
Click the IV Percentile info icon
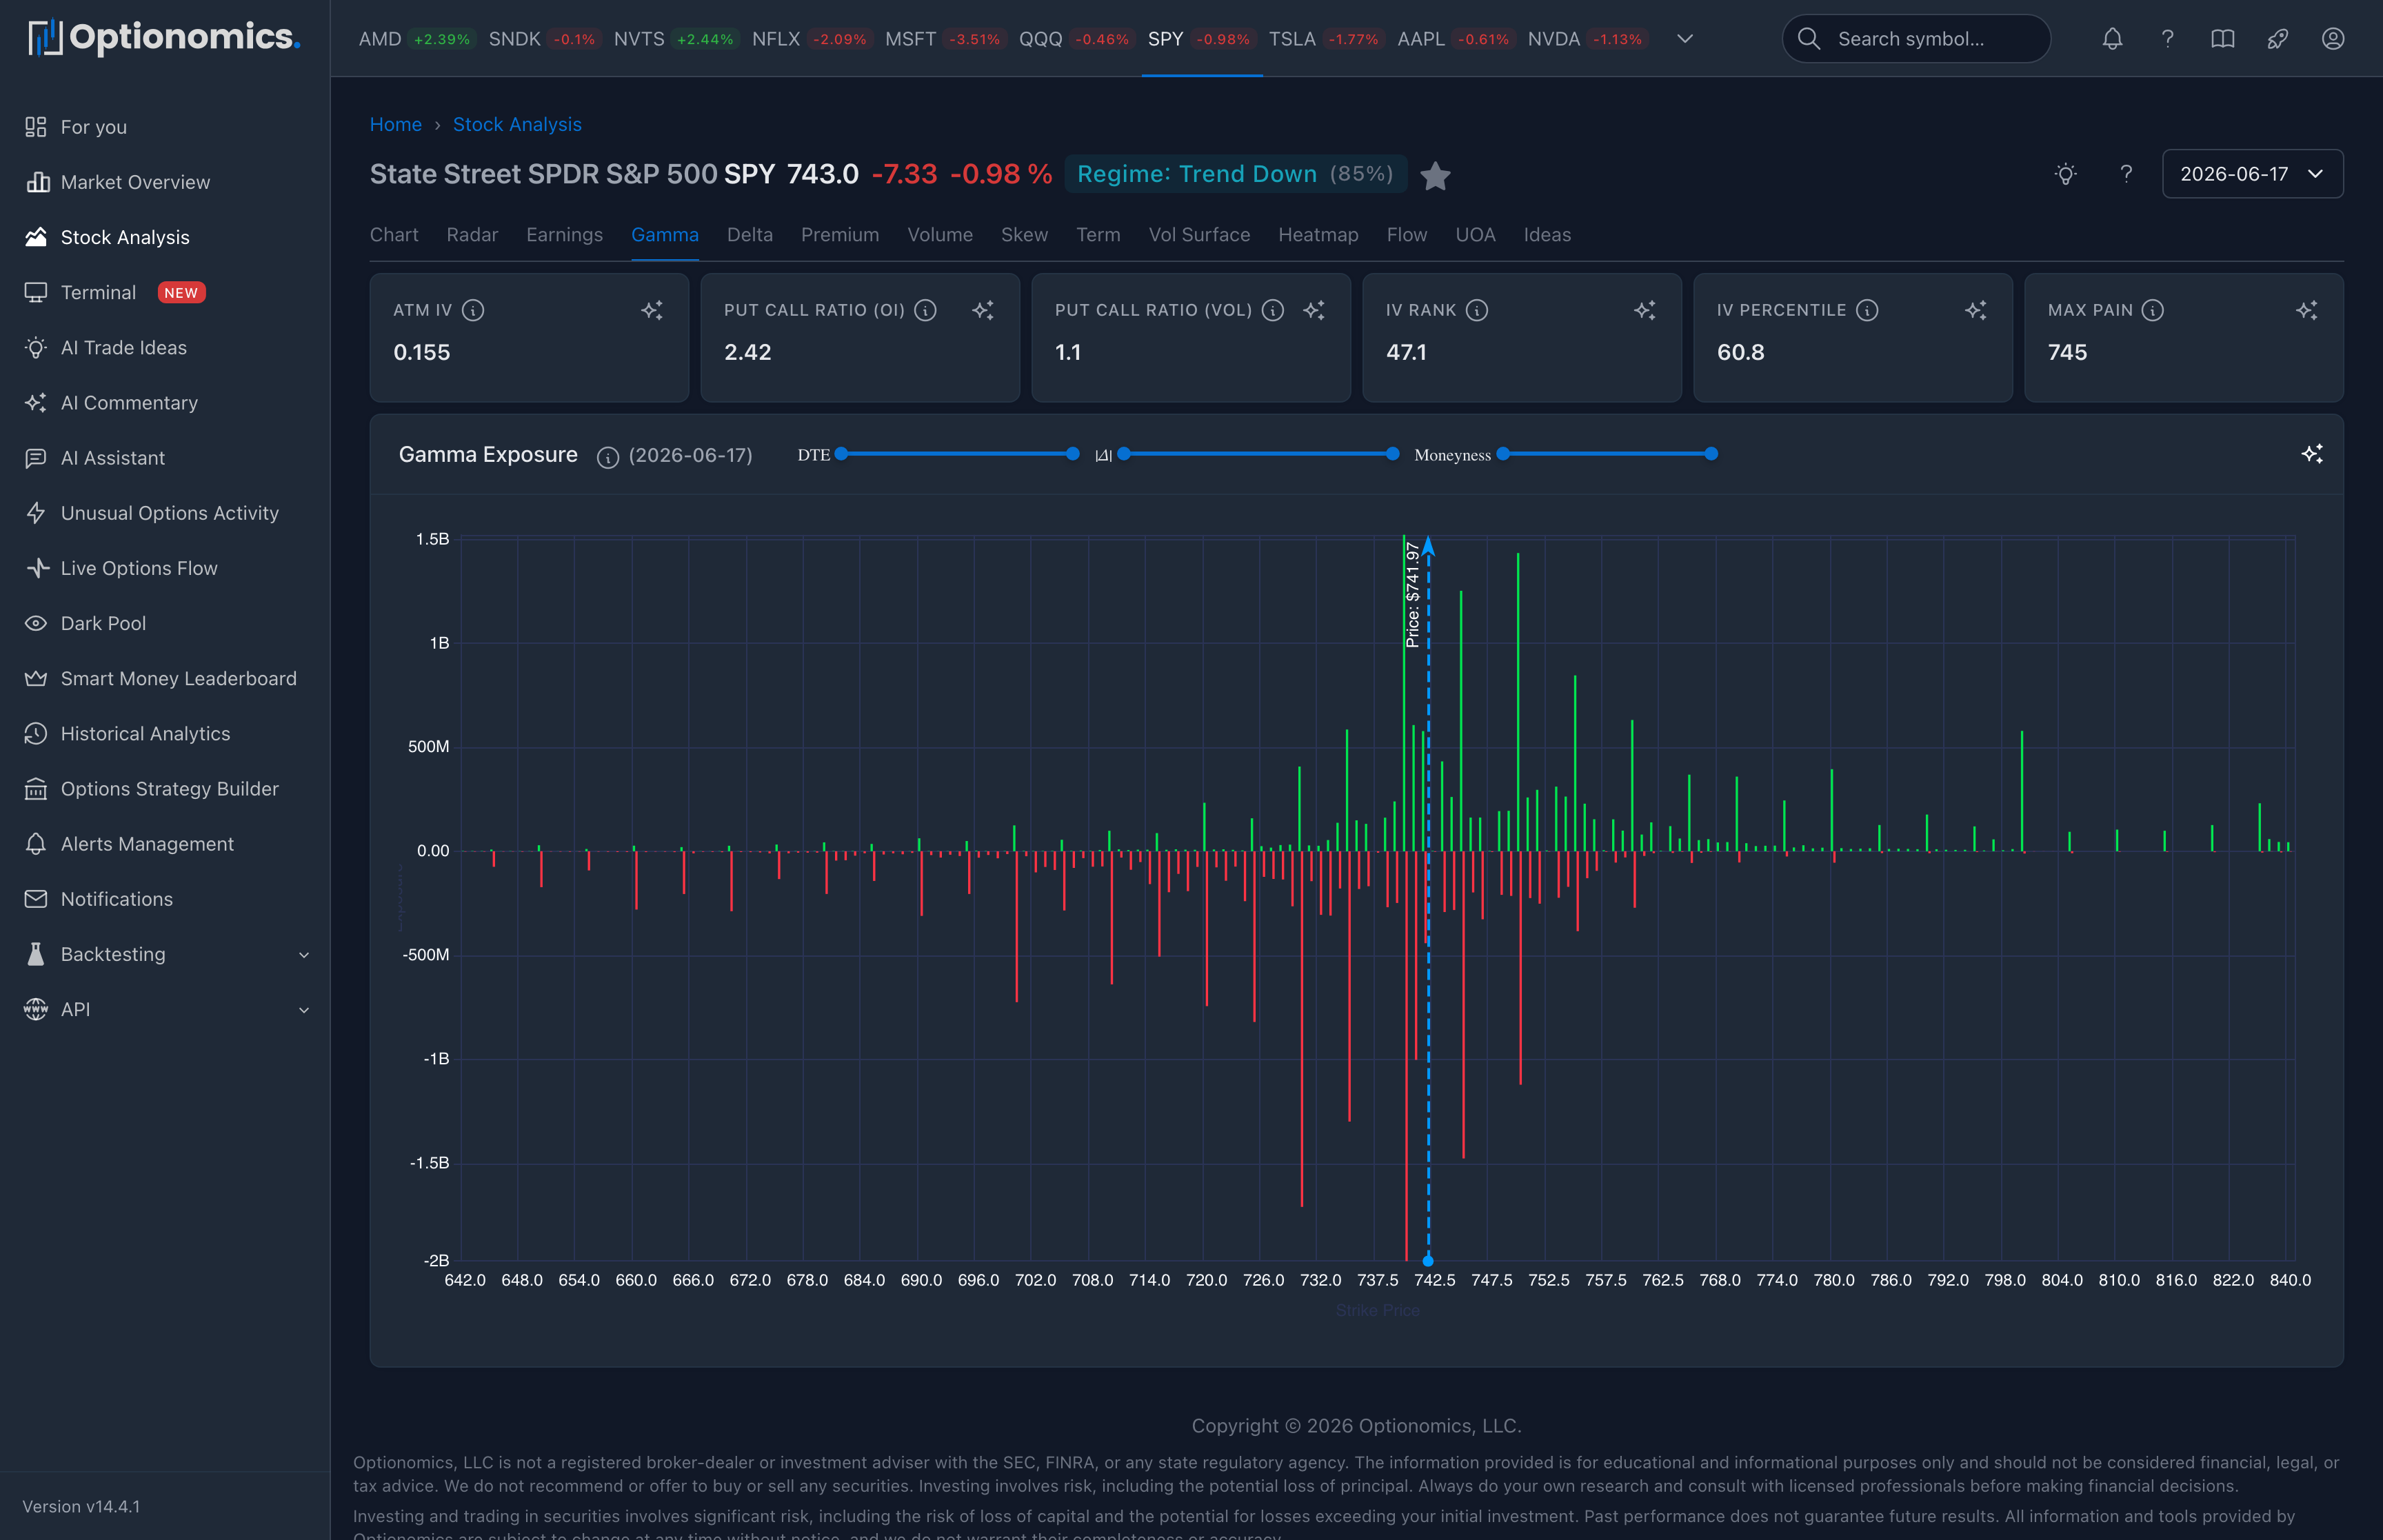point(1867,310)
